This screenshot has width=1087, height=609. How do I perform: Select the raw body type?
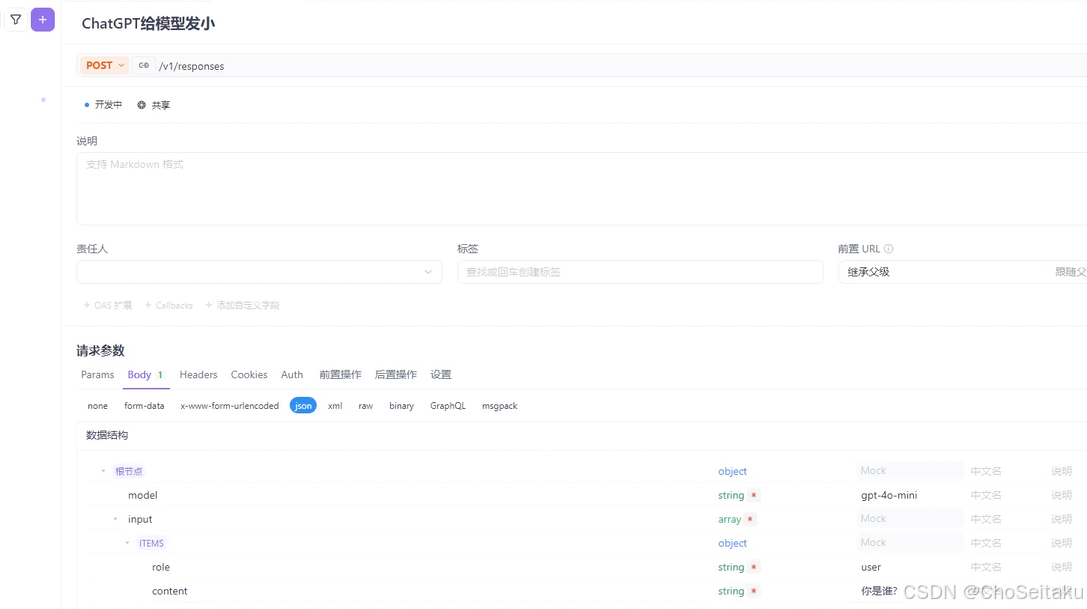coord(365,406)
